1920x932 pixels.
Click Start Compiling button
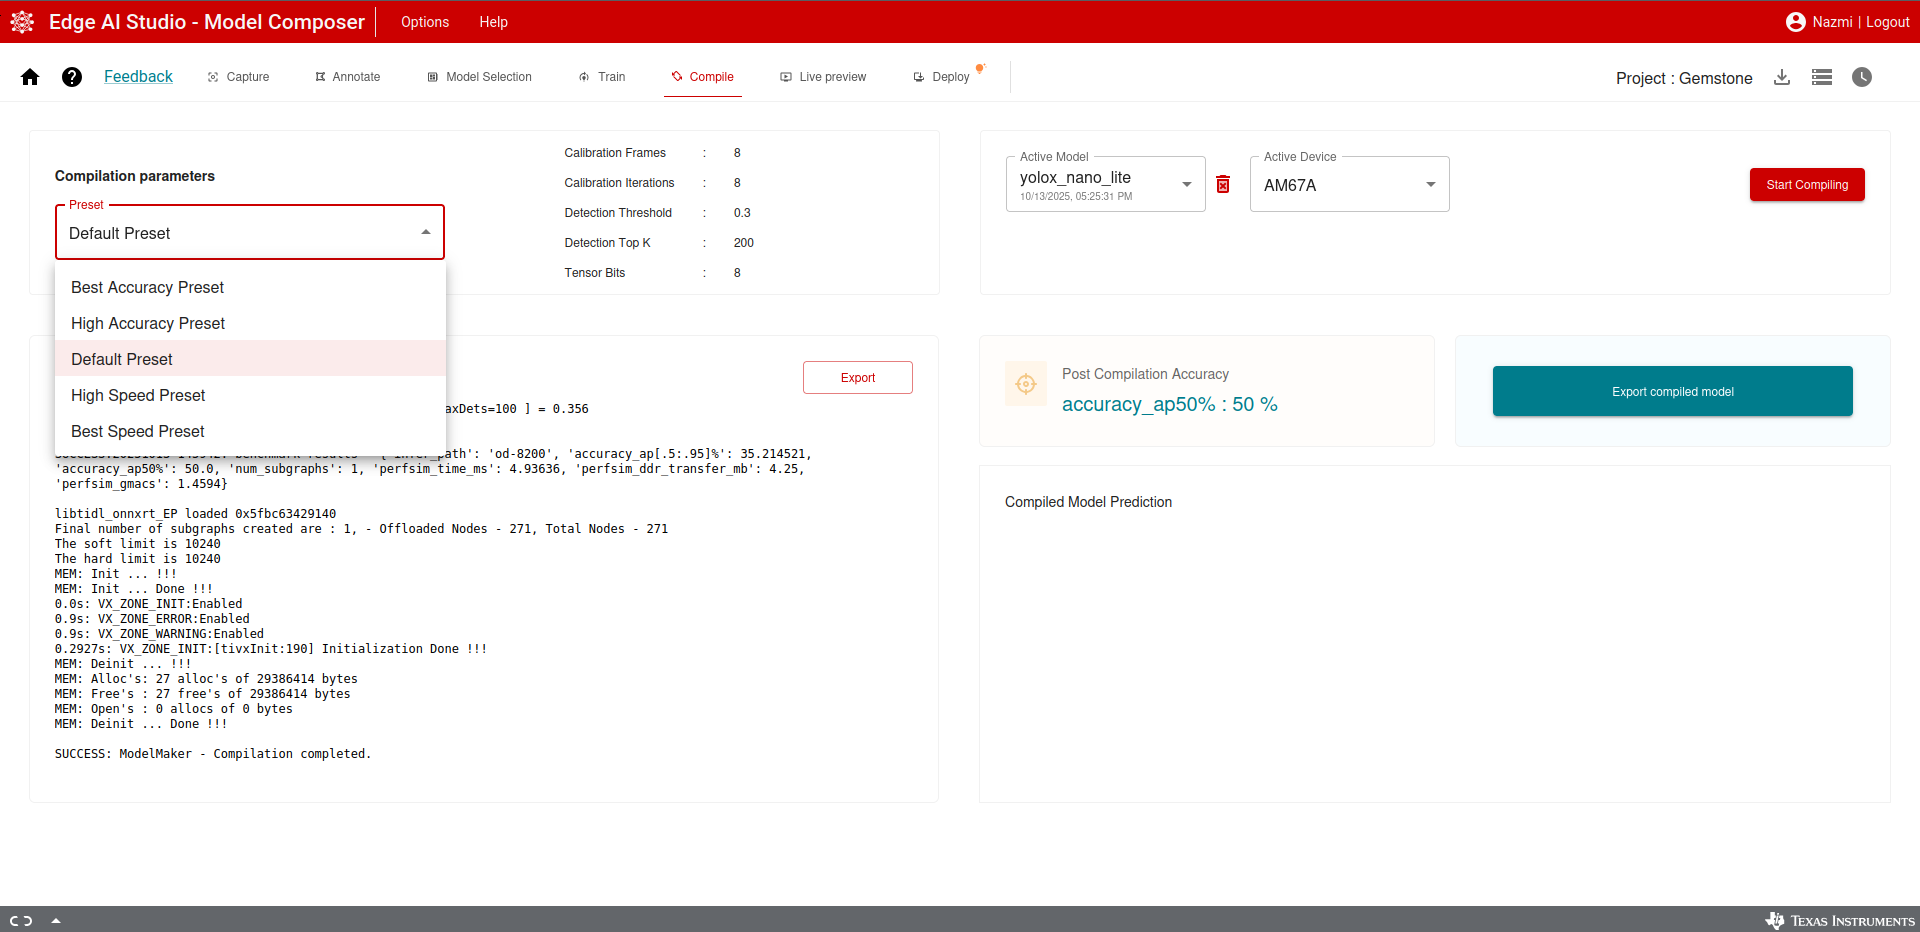[x=1807, y=185]
